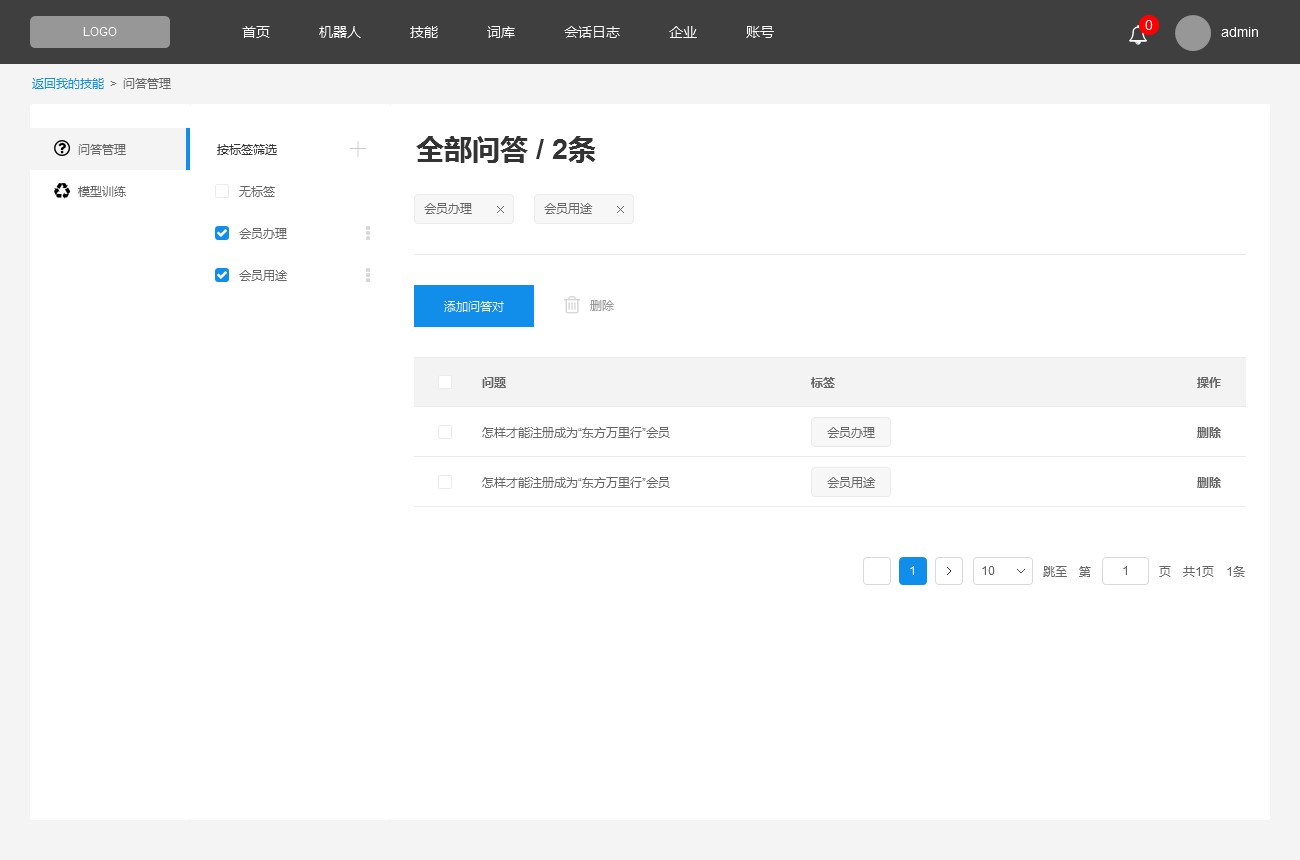Click the 返回我的技能 breadcrumb link
Image resolution: width=1300 pixels, height=860 pixels.
(x=68, y=84)
